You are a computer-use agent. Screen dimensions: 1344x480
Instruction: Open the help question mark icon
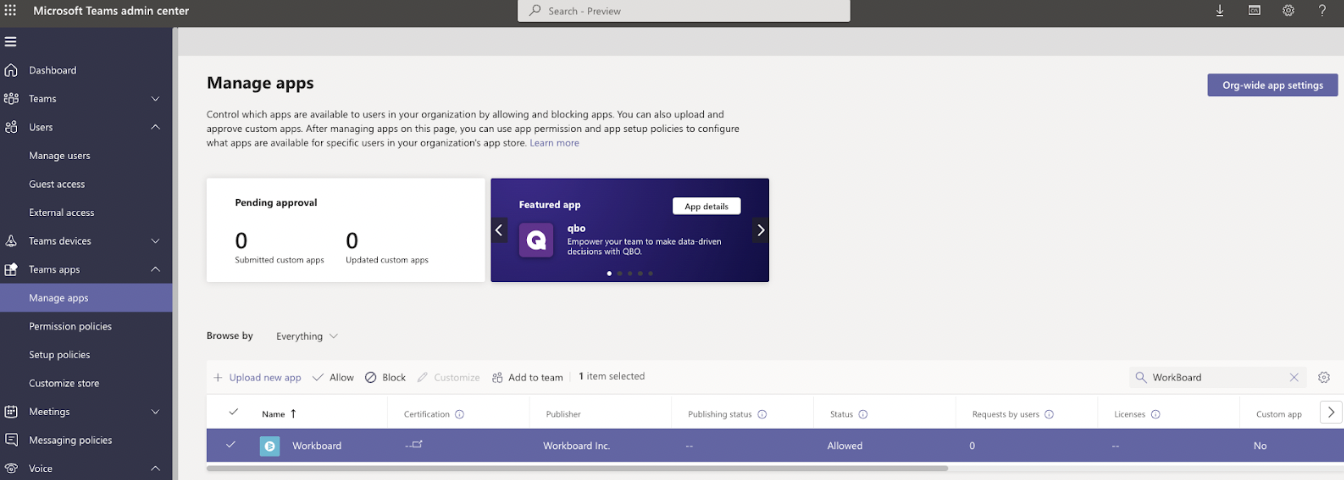pyautogui.click(x=1322, y=10)
